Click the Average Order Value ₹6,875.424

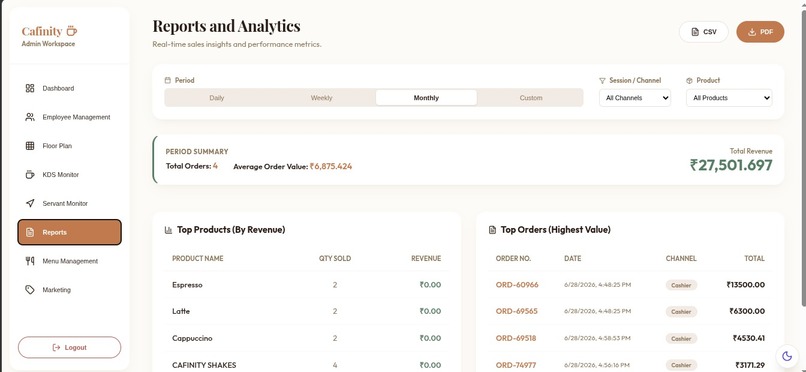[331, 166]
